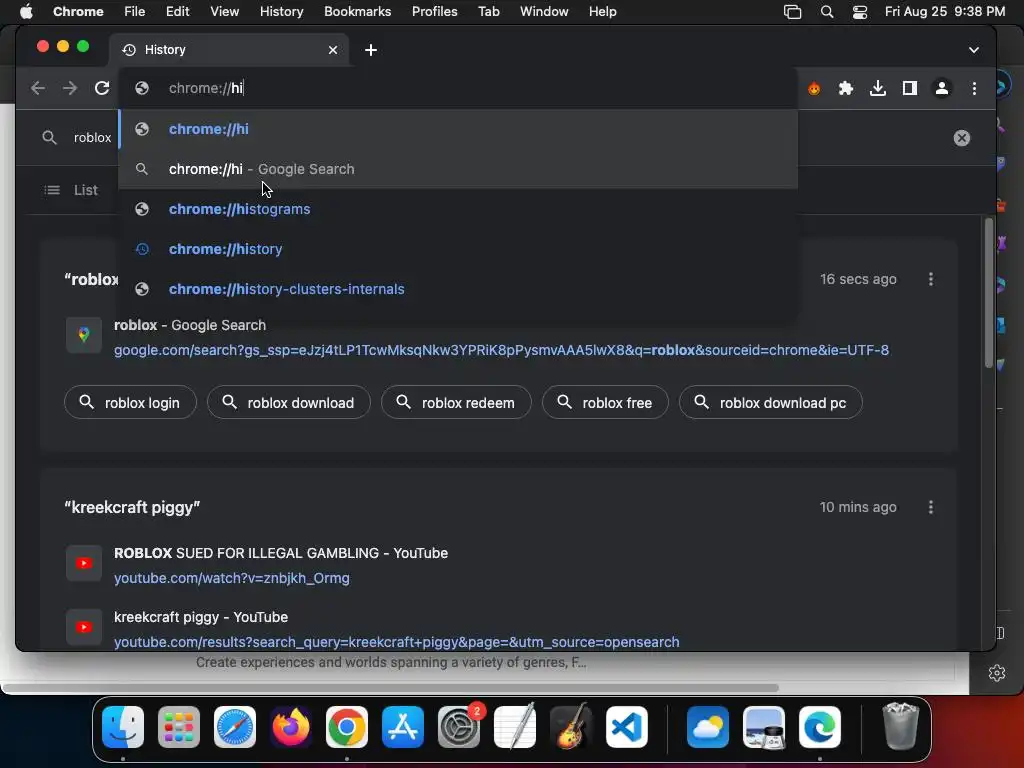Image resolution: width=1024 pixels, height=768 pixels.
Task: Open Spotlight search in menu bar
Action: click(x=827, y=12)
